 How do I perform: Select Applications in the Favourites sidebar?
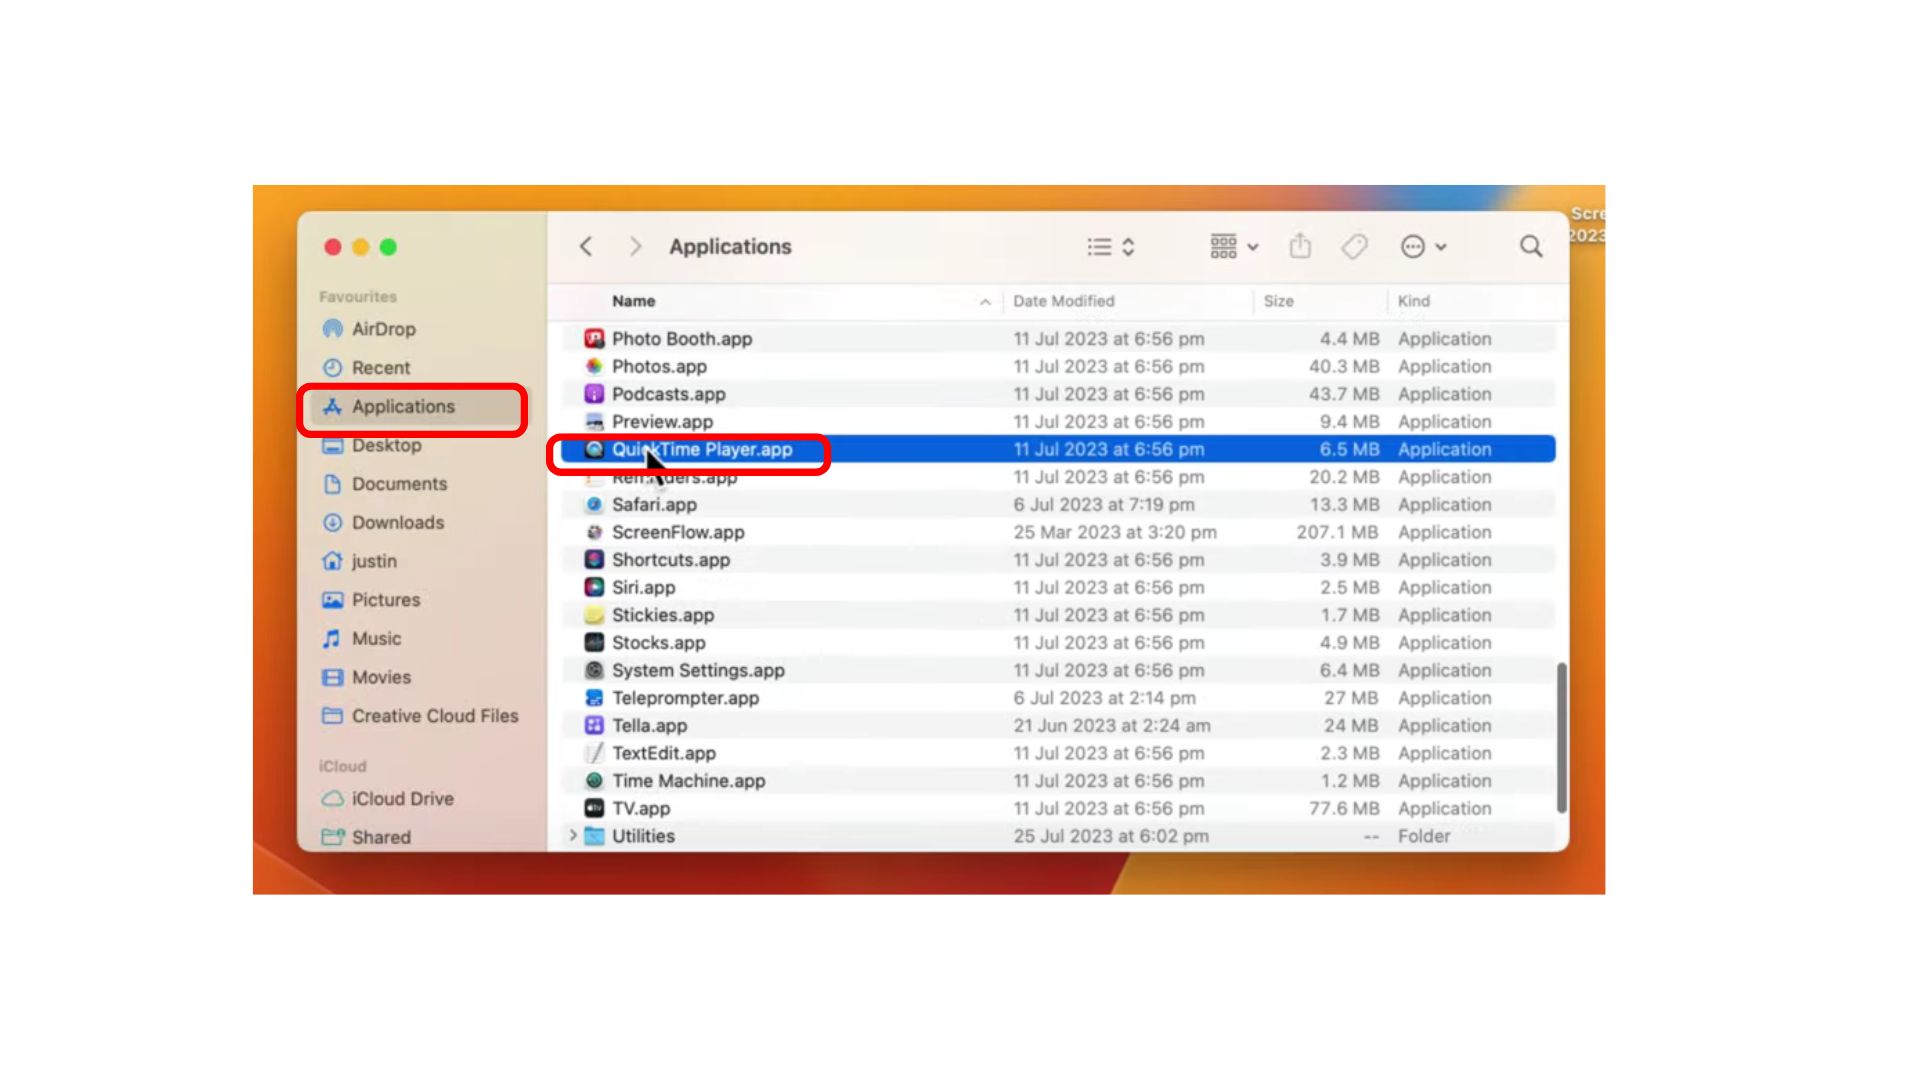point(404,406)
